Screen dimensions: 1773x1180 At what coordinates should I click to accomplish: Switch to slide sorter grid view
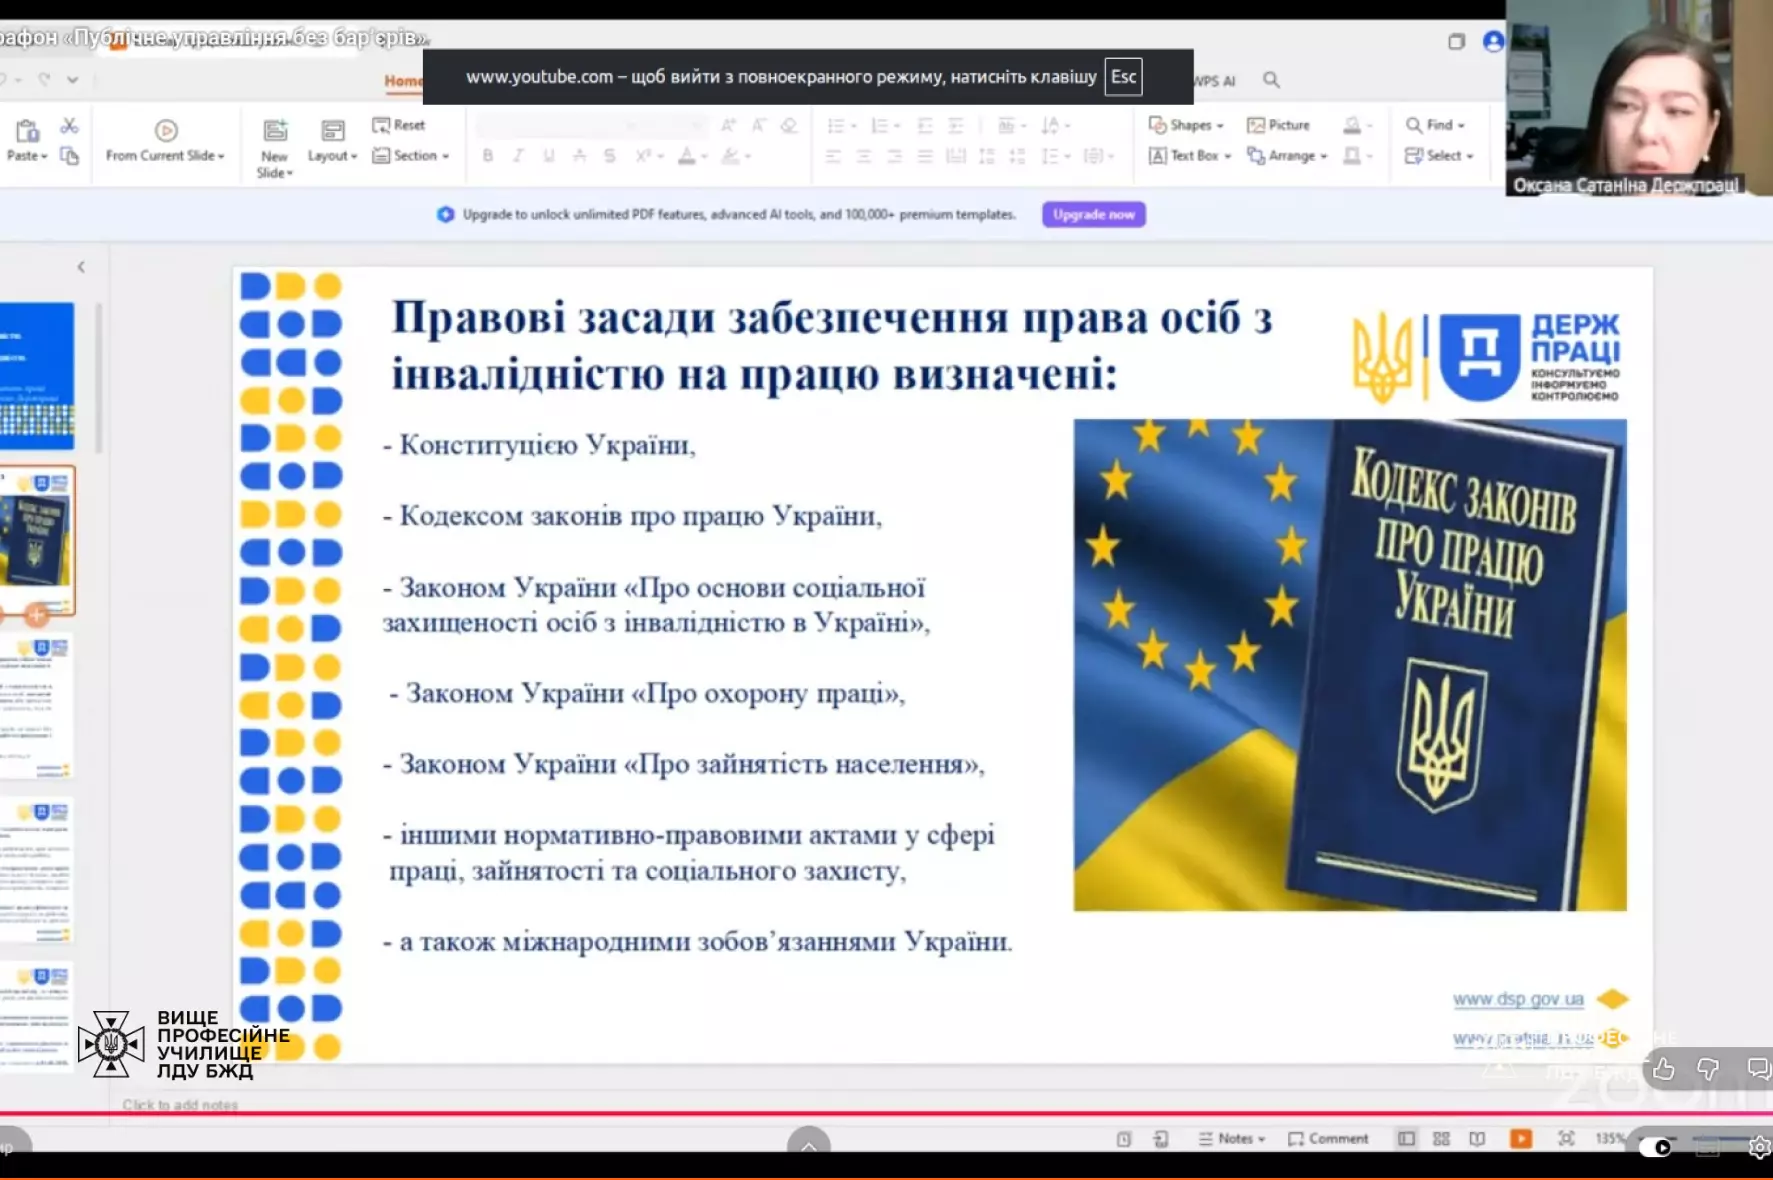pyautogui.click(x=1441, y=1139)
